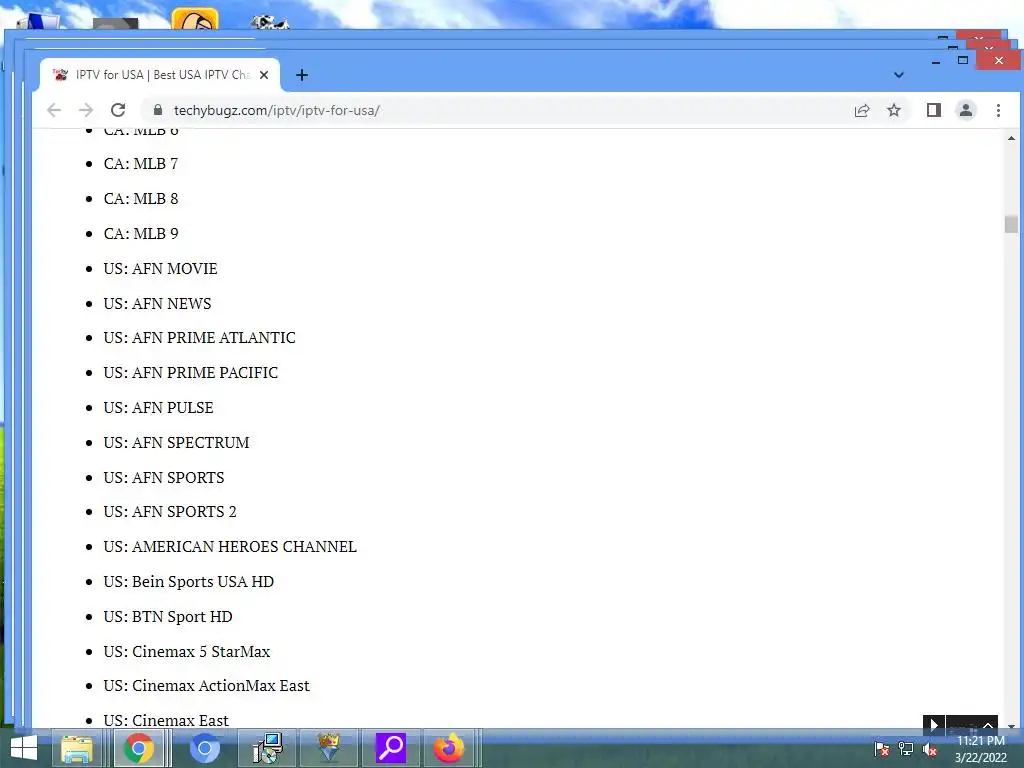Go forward to the next page

pos(86,110)
